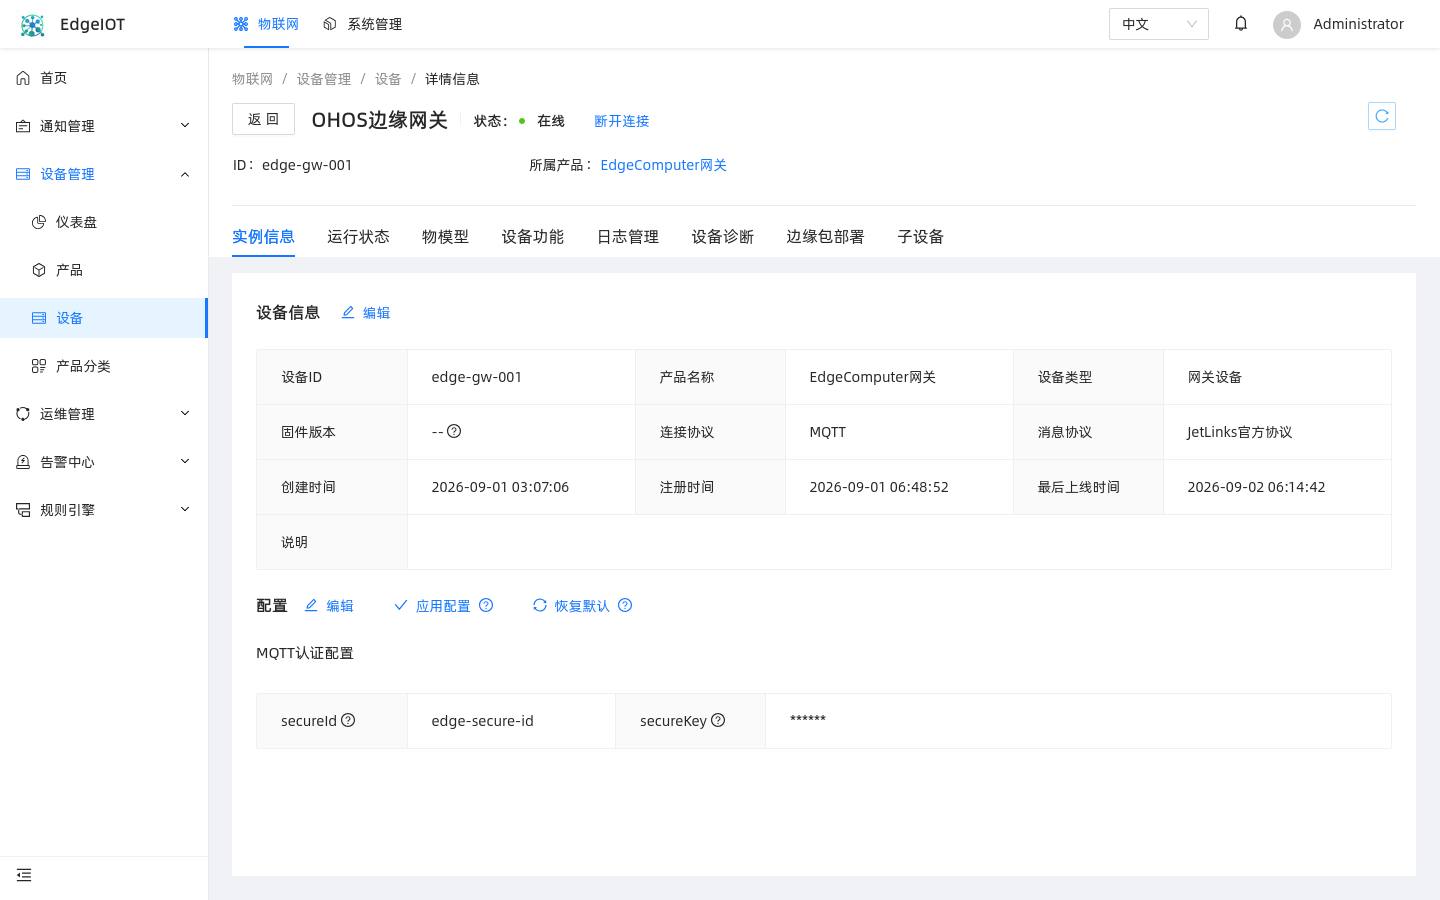Click the Administrator username
Screen dimensions: 1440x900
point(1358,24)
